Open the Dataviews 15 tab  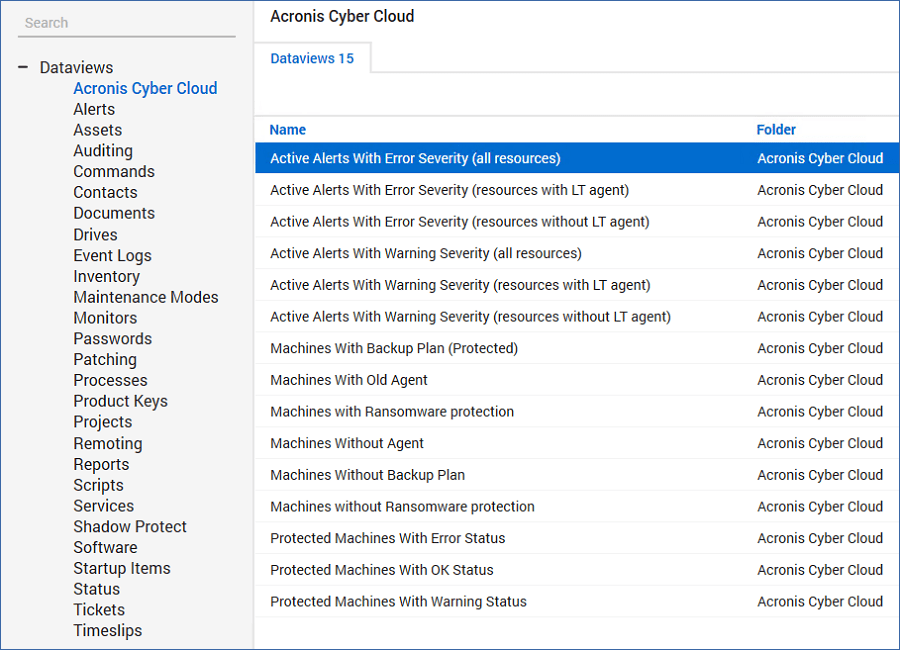(312, 58)
